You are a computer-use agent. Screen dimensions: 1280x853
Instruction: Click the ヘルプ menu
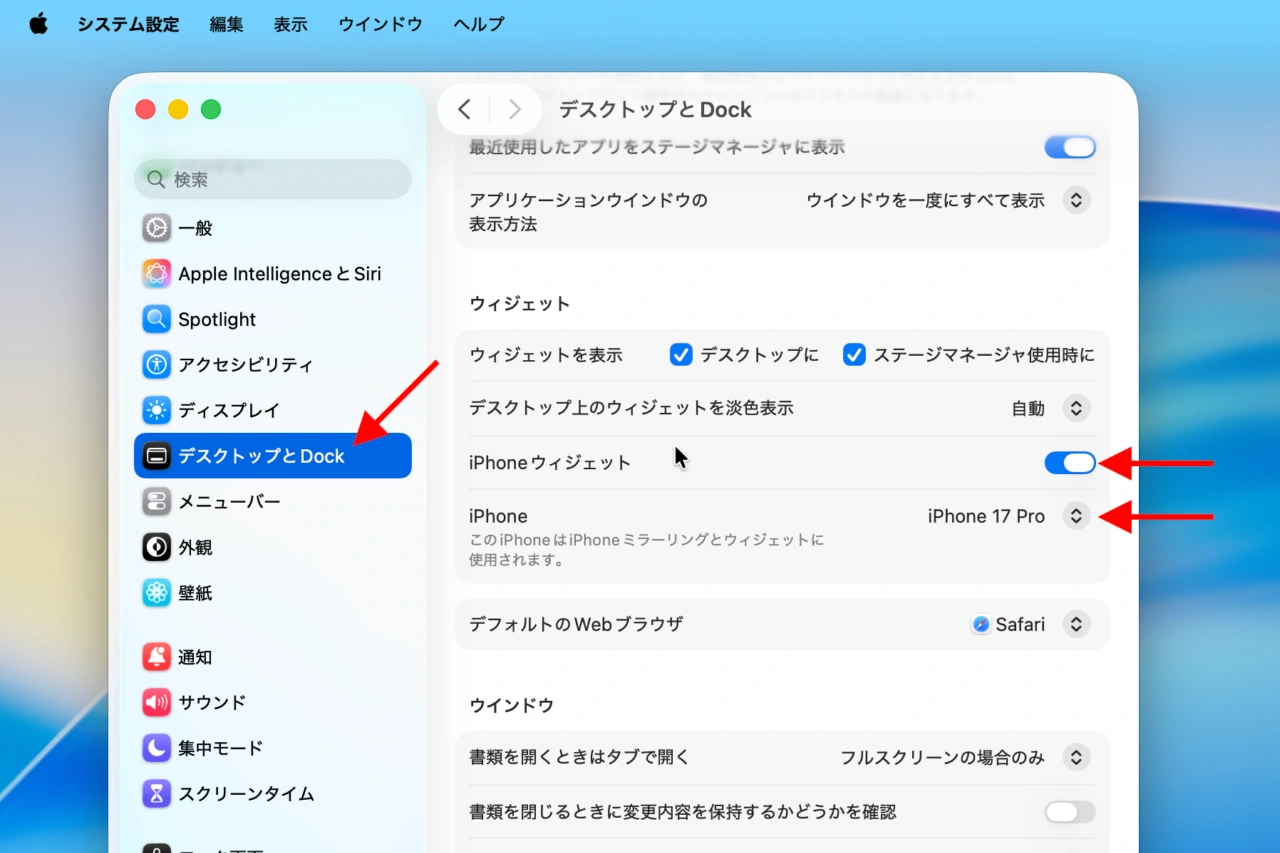coord(478,24)
